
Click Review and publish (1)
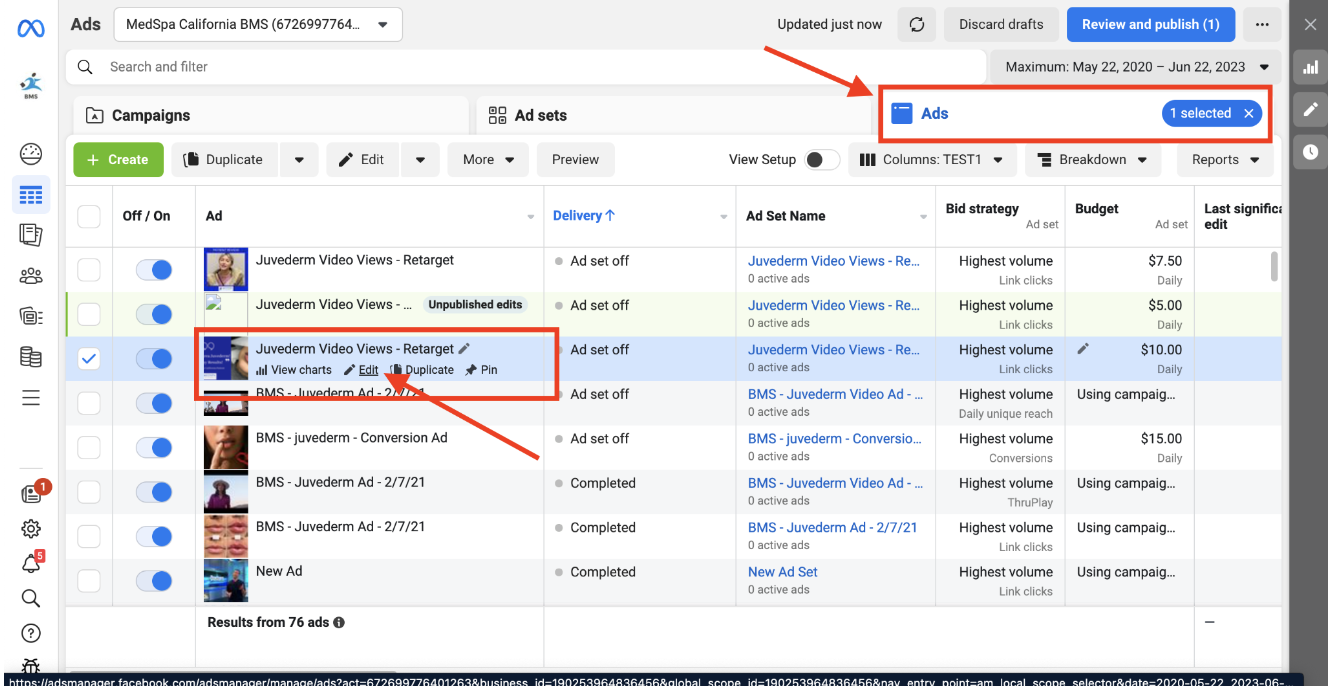click(1151, 25)
